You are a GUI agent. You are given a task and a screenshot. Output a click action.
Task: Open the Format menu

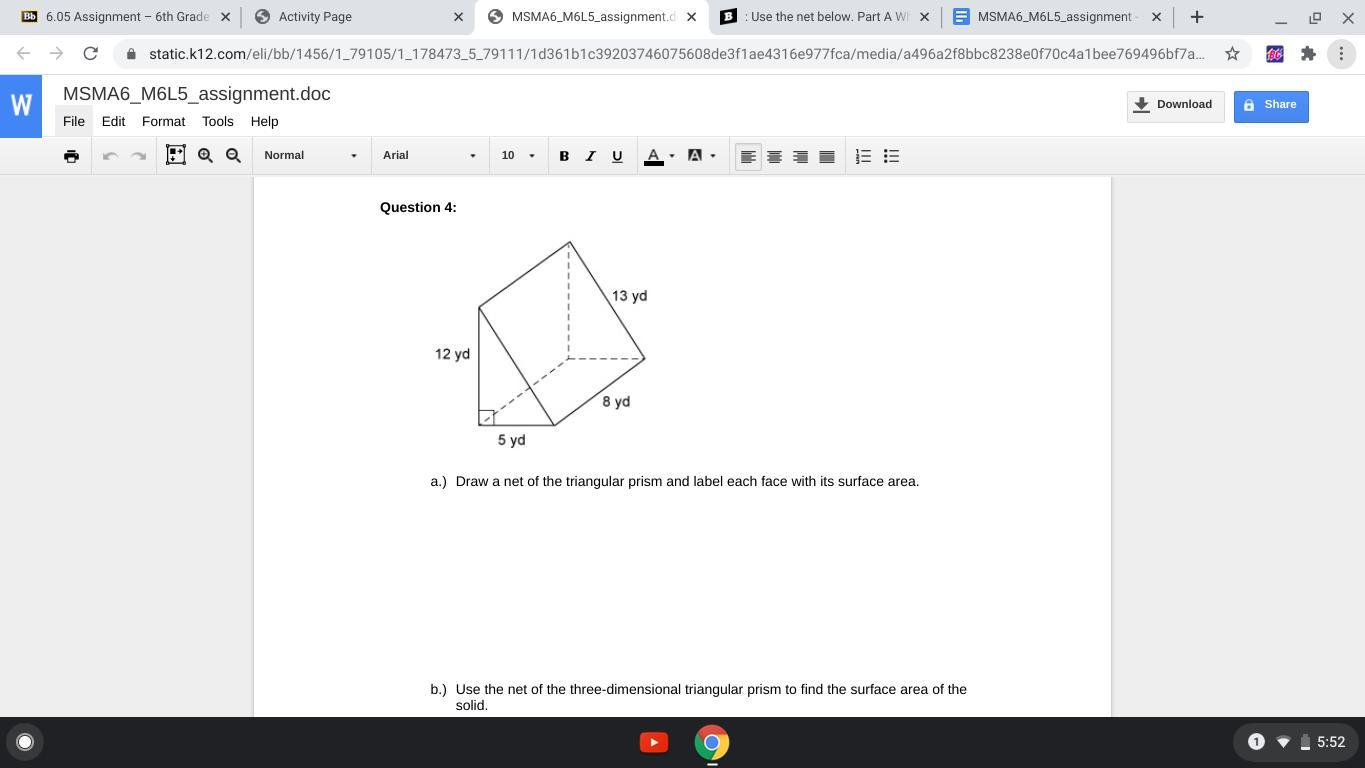pos(163,121)
